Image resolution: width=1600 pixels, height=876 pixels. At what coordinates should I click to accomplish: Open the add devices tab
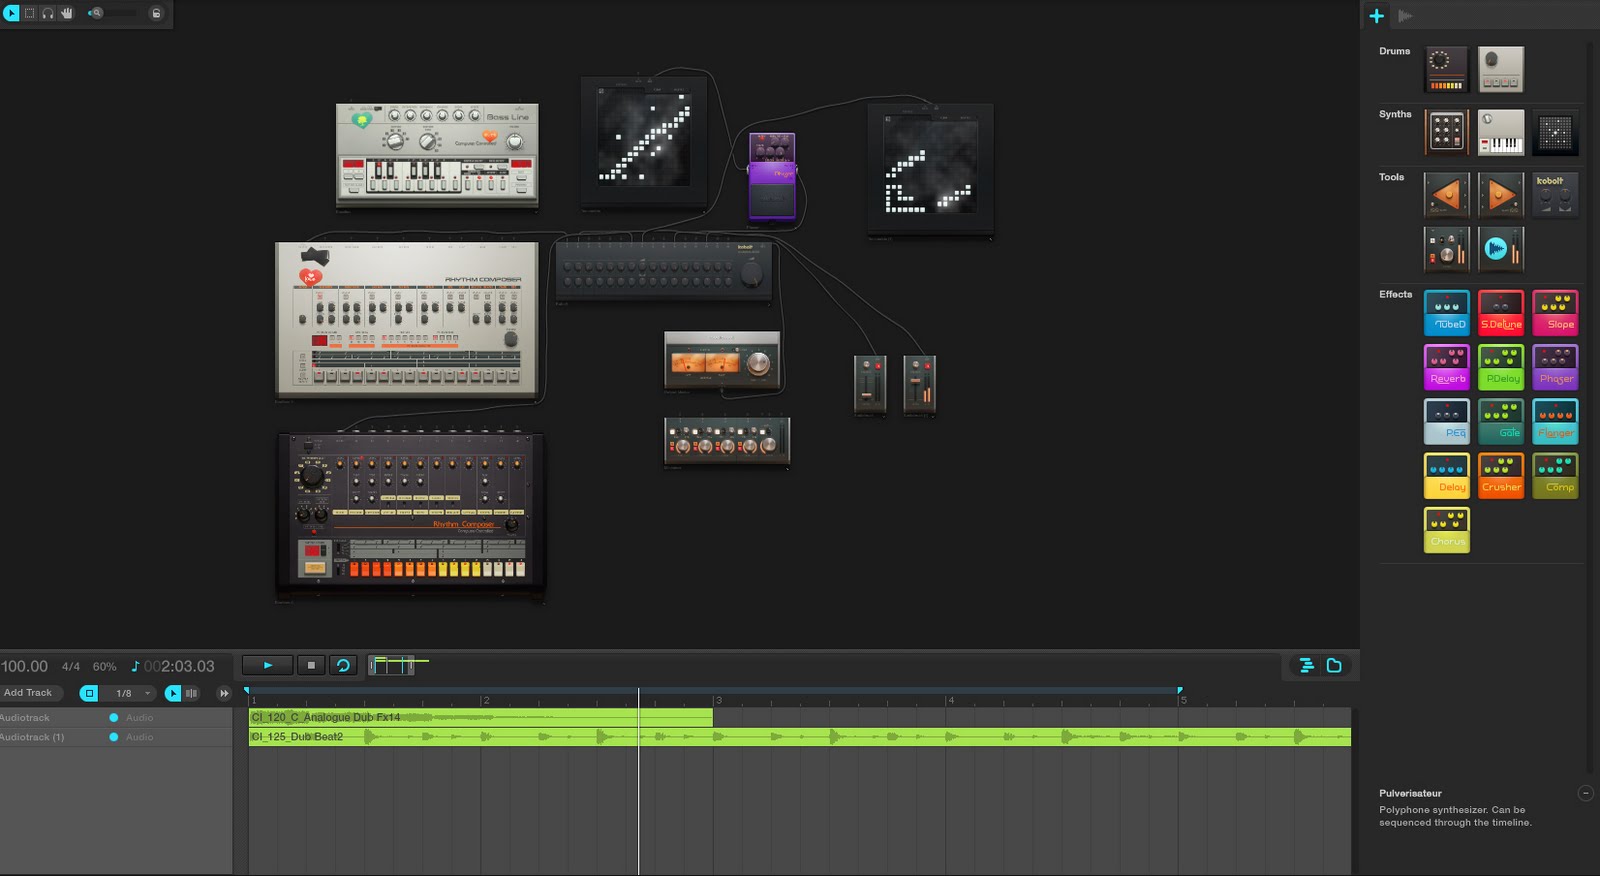pyautogui.click(x=1377, y=15)
